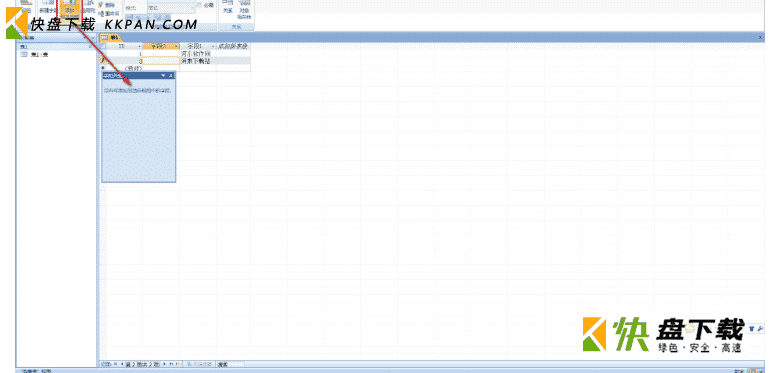Open Object Dependencies in the ribbon
Screen dimensions: 777x373
click(244, 9)
